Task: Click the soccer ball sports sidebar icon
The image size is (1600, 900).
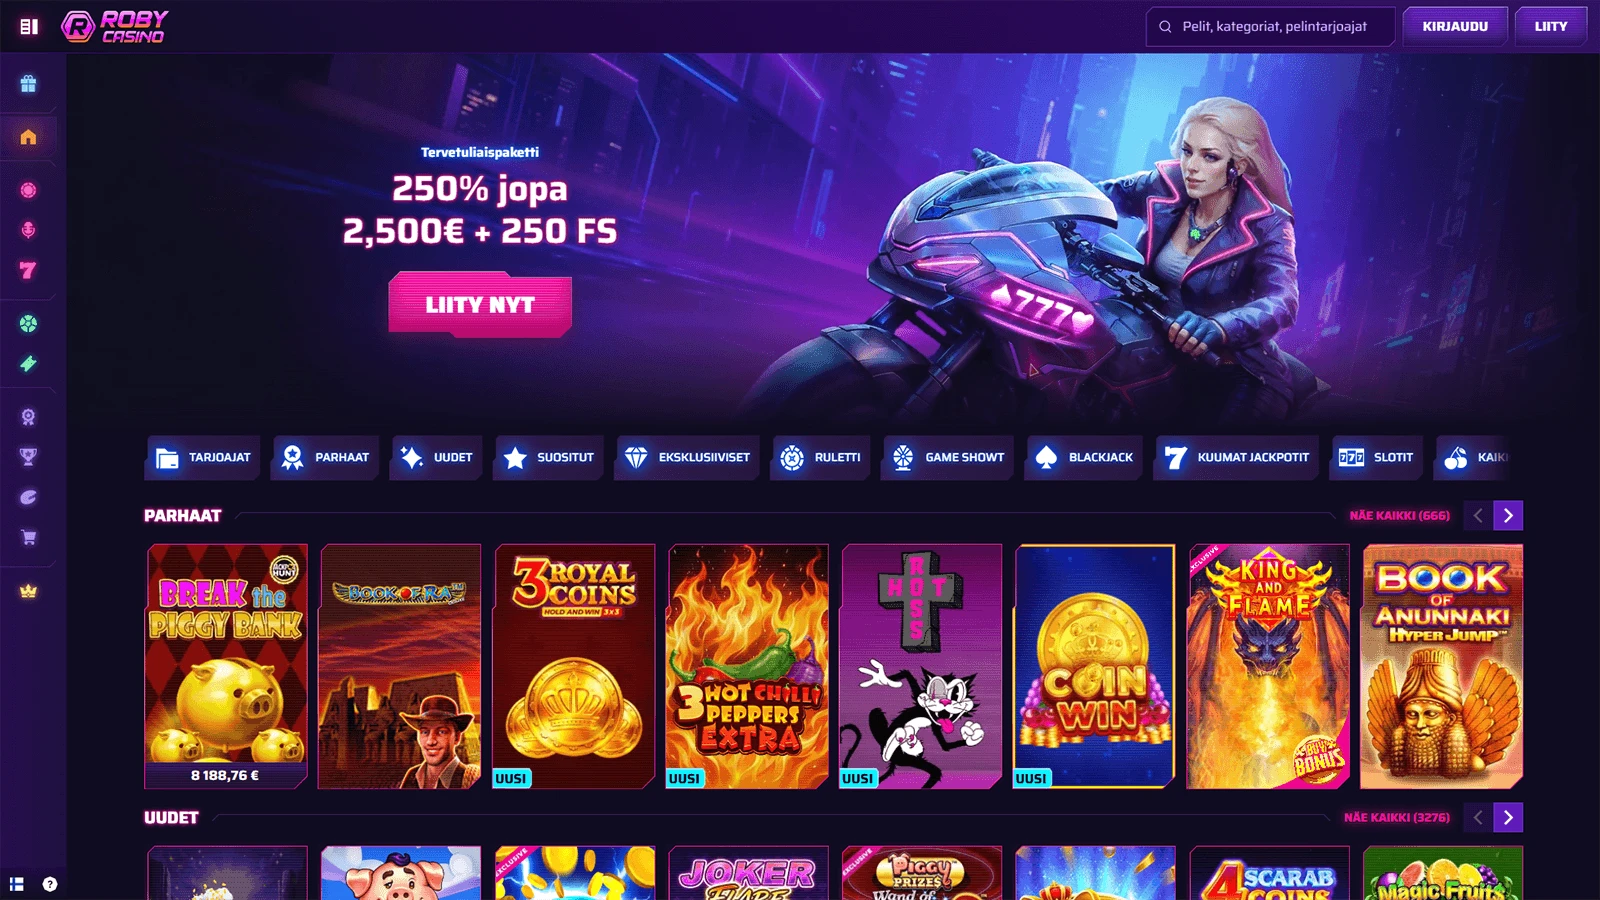Action: tap(28, 323)
